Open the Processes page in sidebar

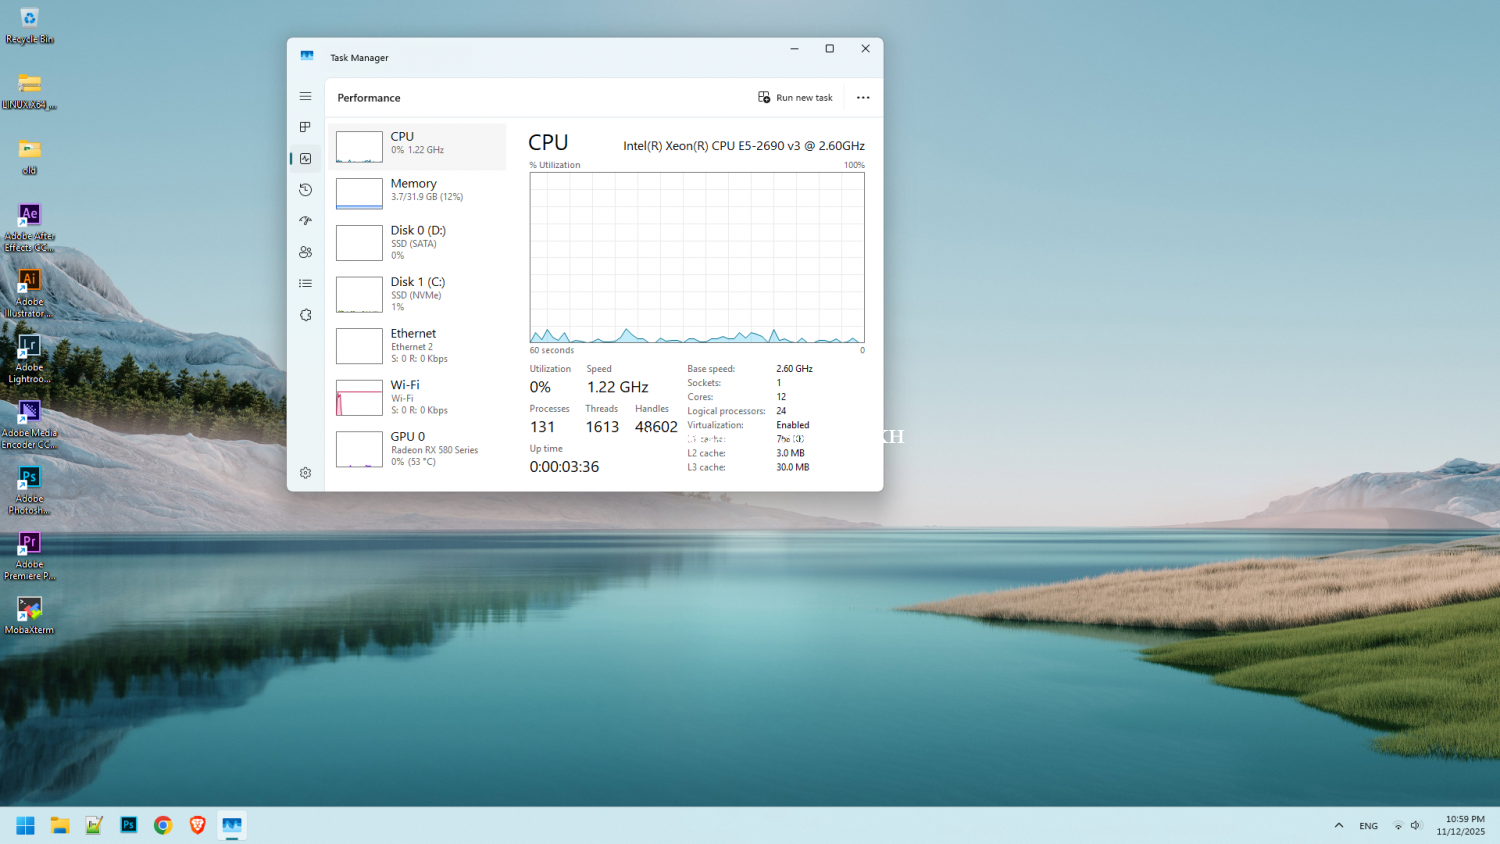click(306, 127)
